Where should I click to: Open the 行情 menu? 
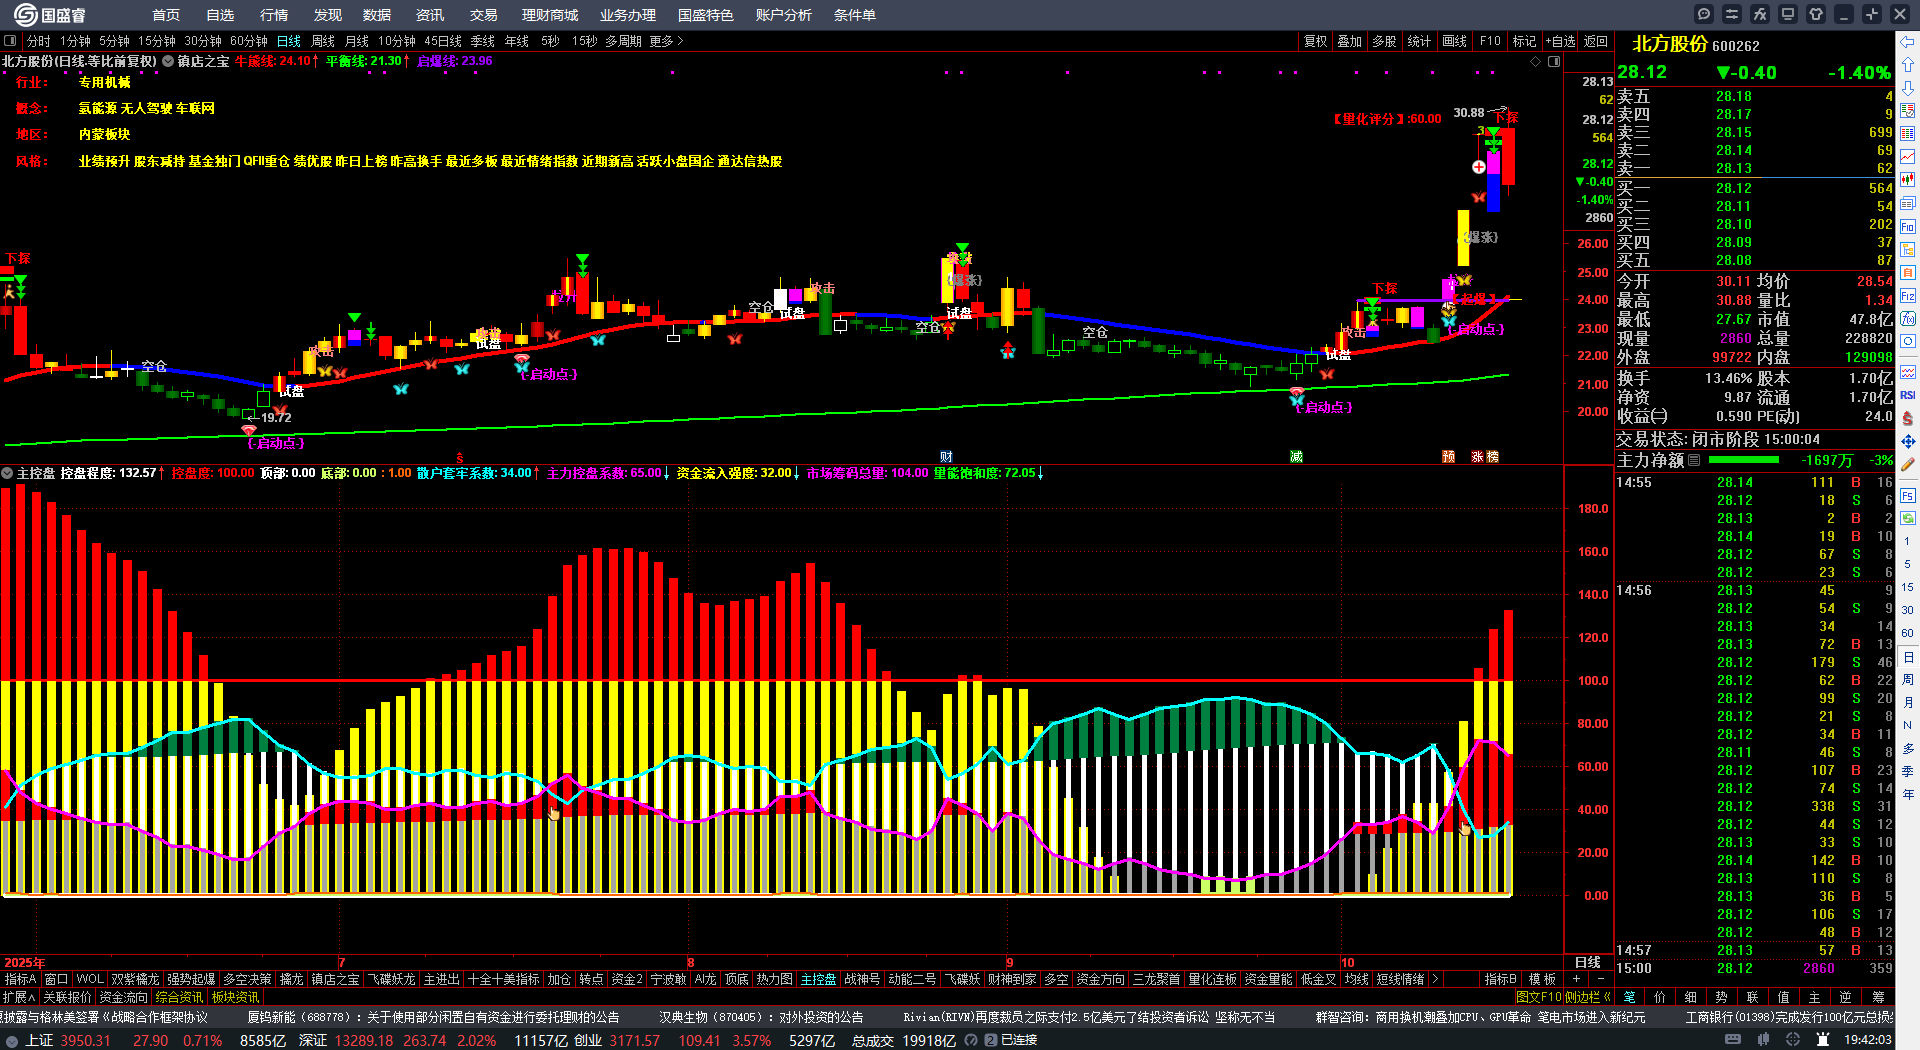coord(274,15)
